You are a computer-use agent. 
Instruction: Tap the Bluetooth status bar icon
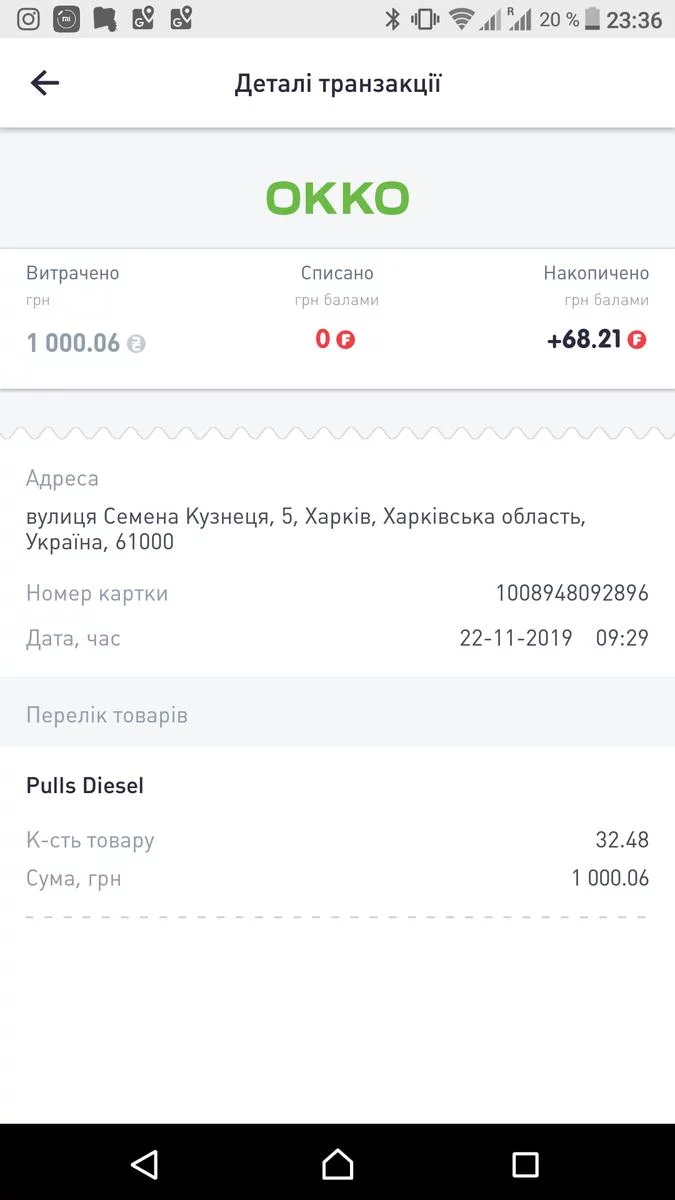click(393, 19)
